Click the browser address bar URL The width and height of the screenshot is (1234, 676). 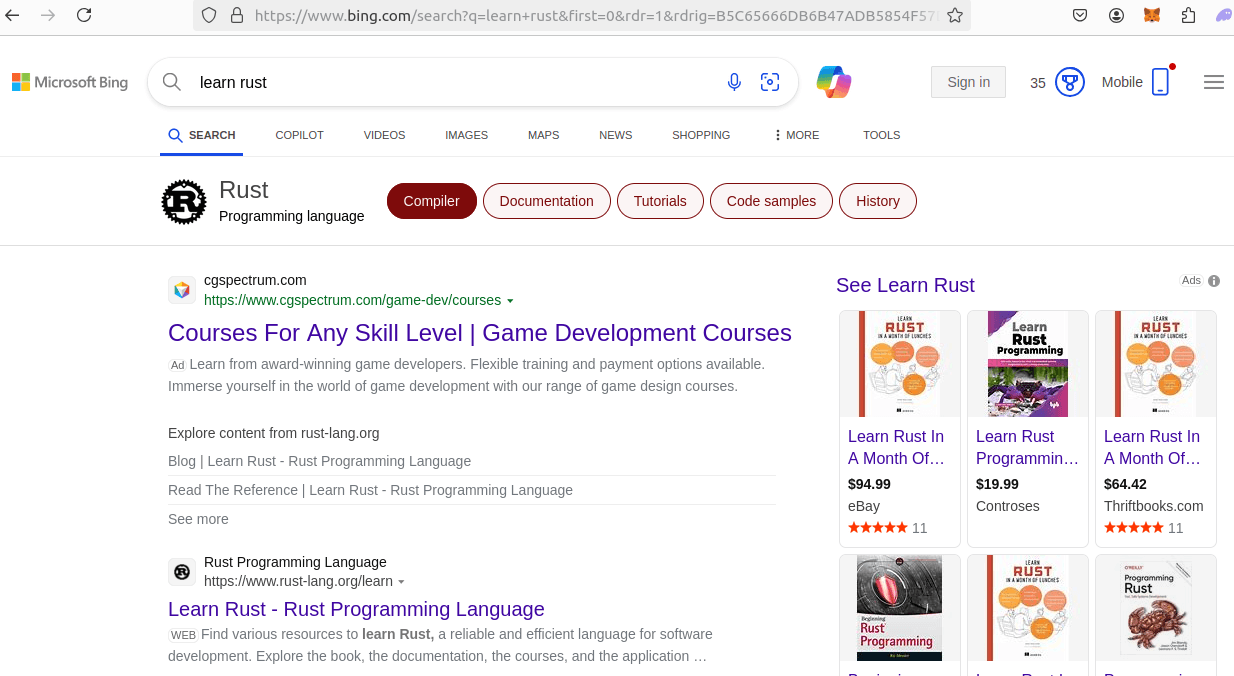coord(594,15)
